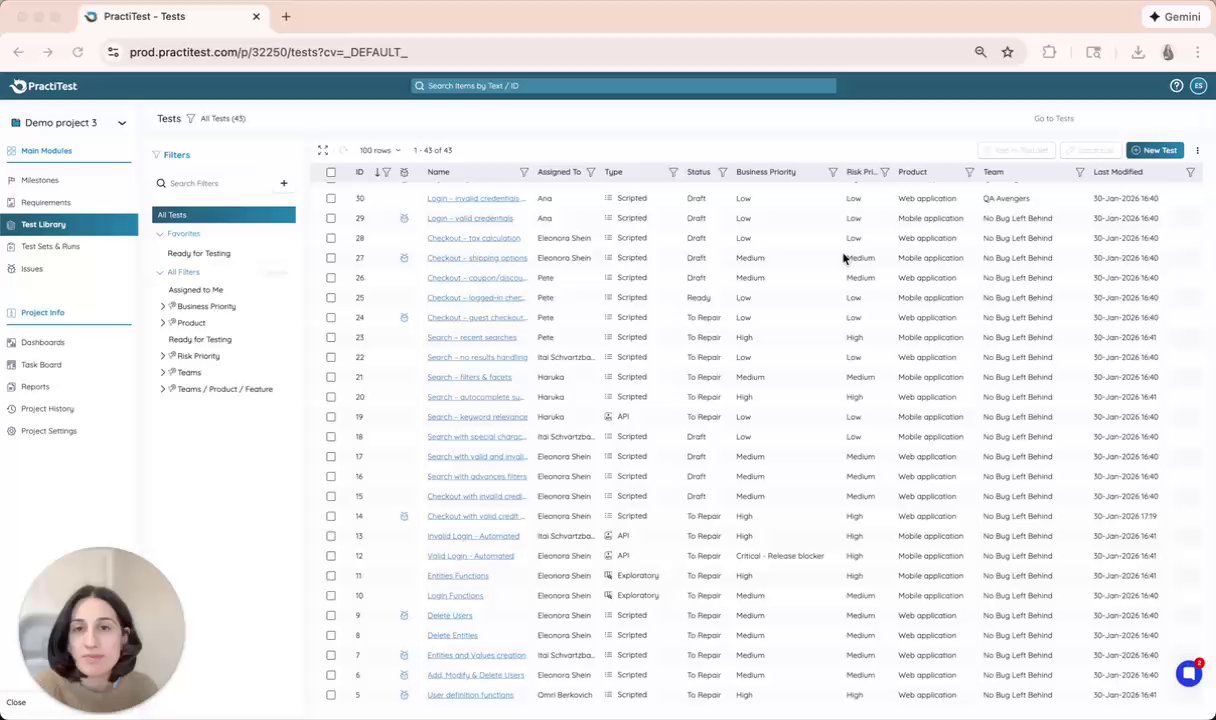Reload the browser page
Image resolution: width=1216 pixels, height=720 pixels.
78,52
